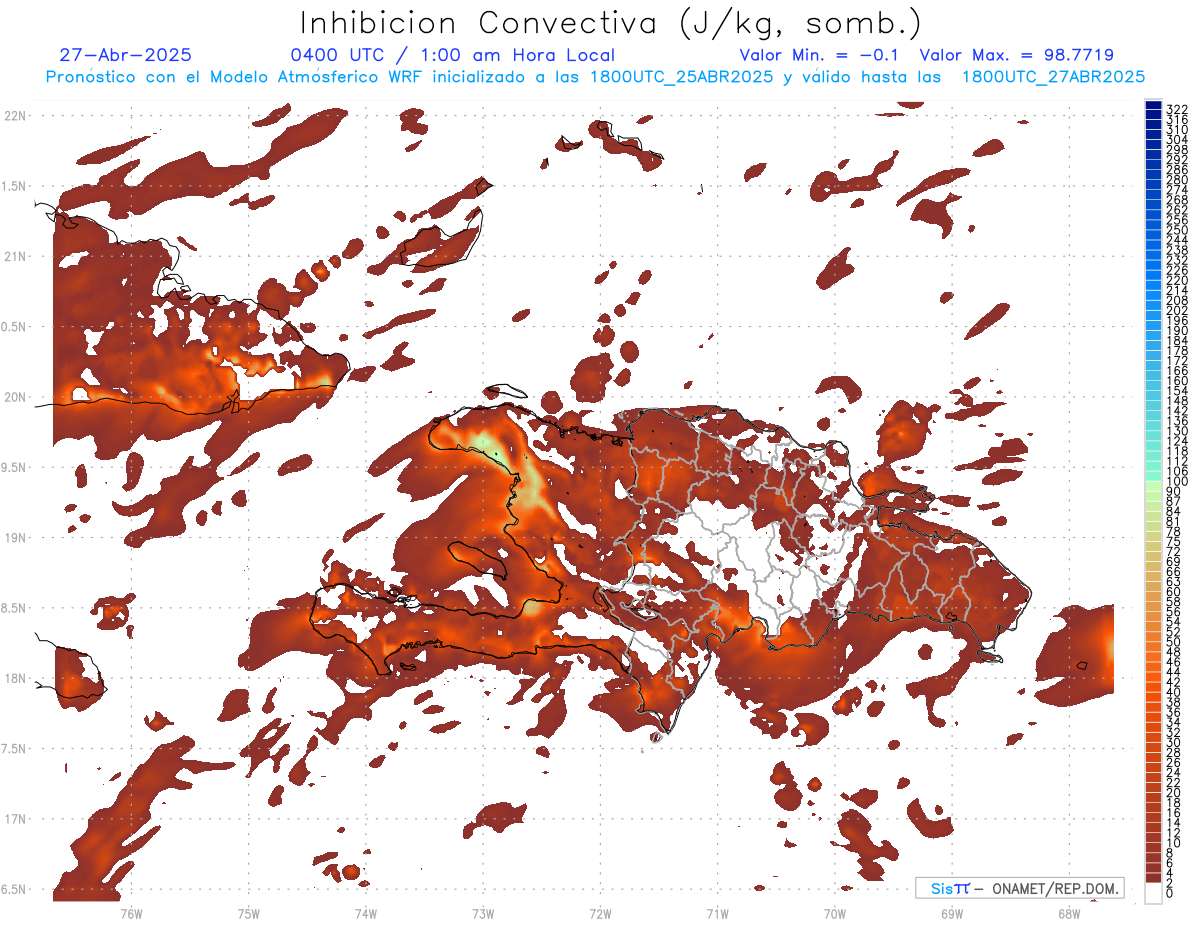Click the date "27-Abr-2025"
The height and width of the screenshot is (927, 1200).
(126, 56)
